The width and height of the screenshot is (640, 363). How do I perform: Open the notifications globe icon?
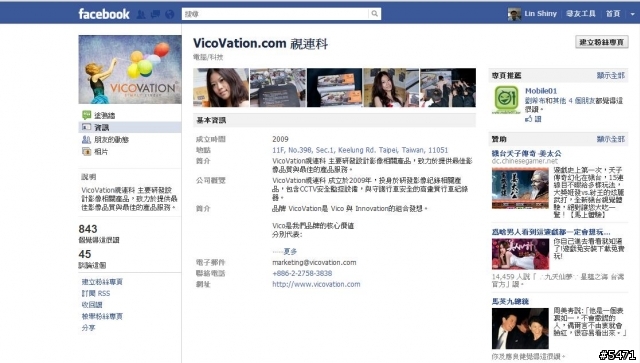point(169,14)
